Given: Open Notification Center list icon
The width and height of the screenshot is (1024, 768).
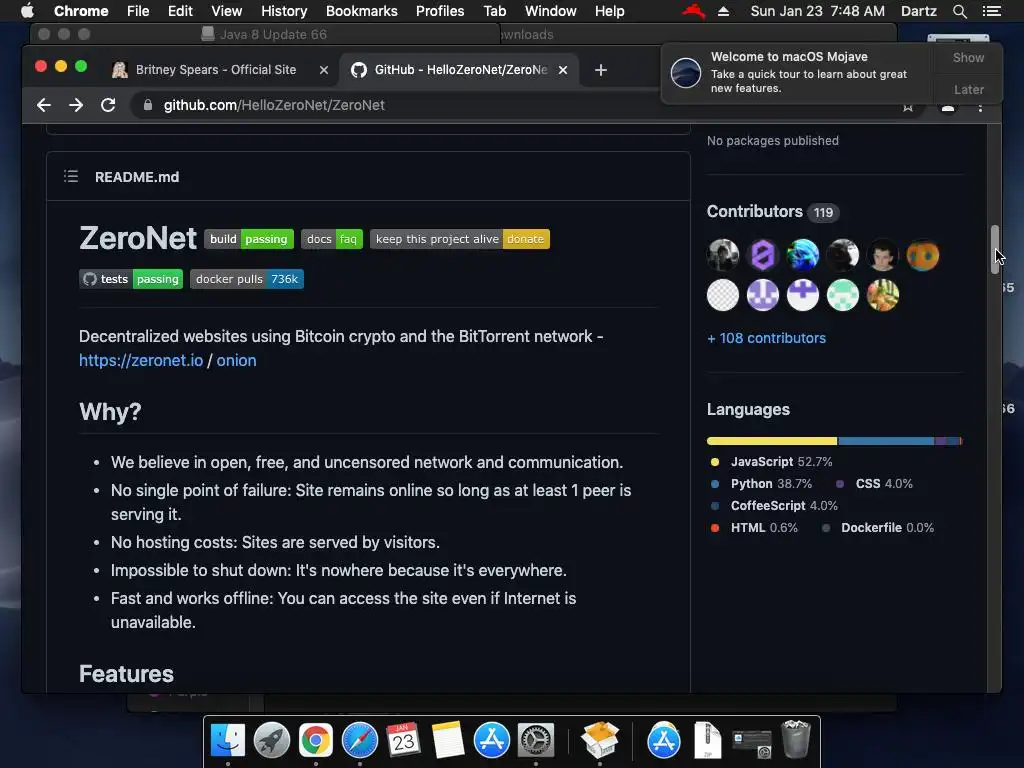Looking at the screenshot, I should (x=991, y=11).
